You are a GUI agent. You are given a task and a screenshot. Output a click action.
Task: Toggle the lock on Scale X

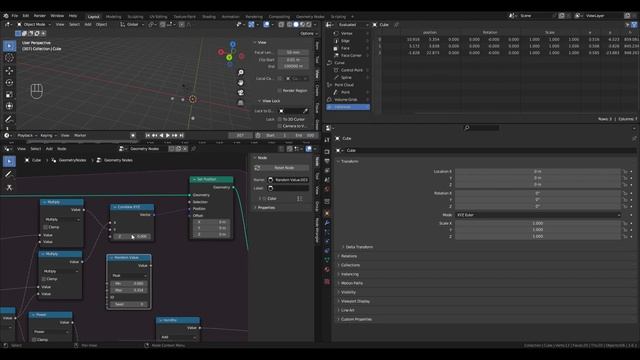(625, 223)
